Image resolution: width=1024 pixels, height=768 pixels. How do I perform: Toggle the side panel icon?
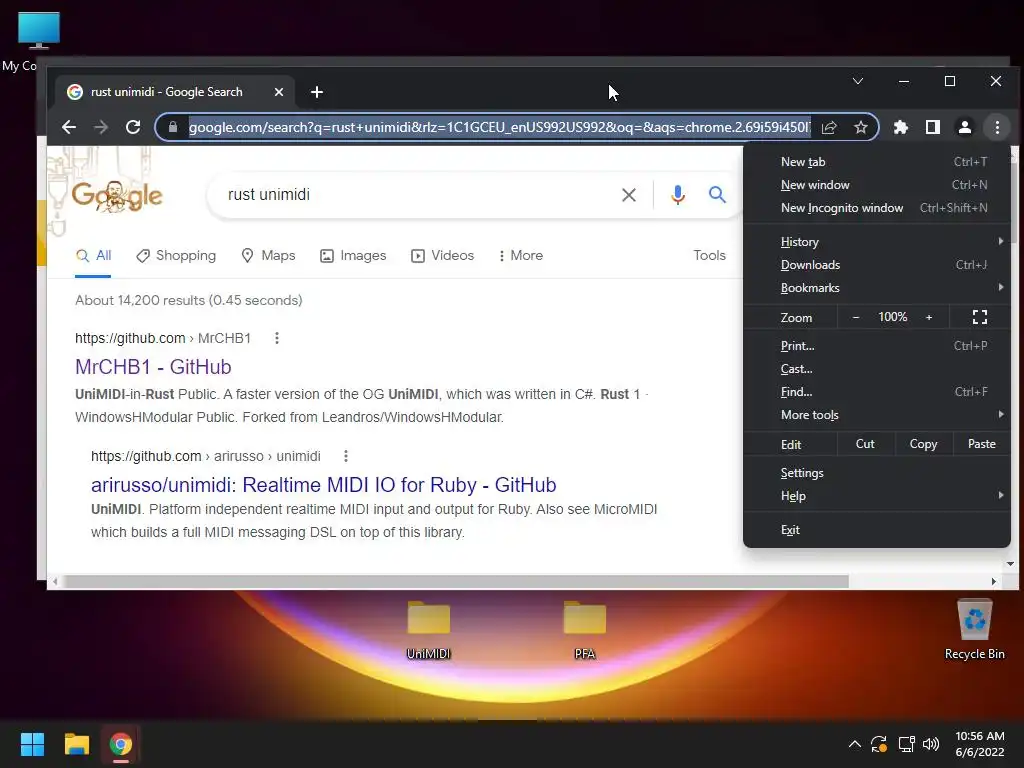tap(933, 127)
